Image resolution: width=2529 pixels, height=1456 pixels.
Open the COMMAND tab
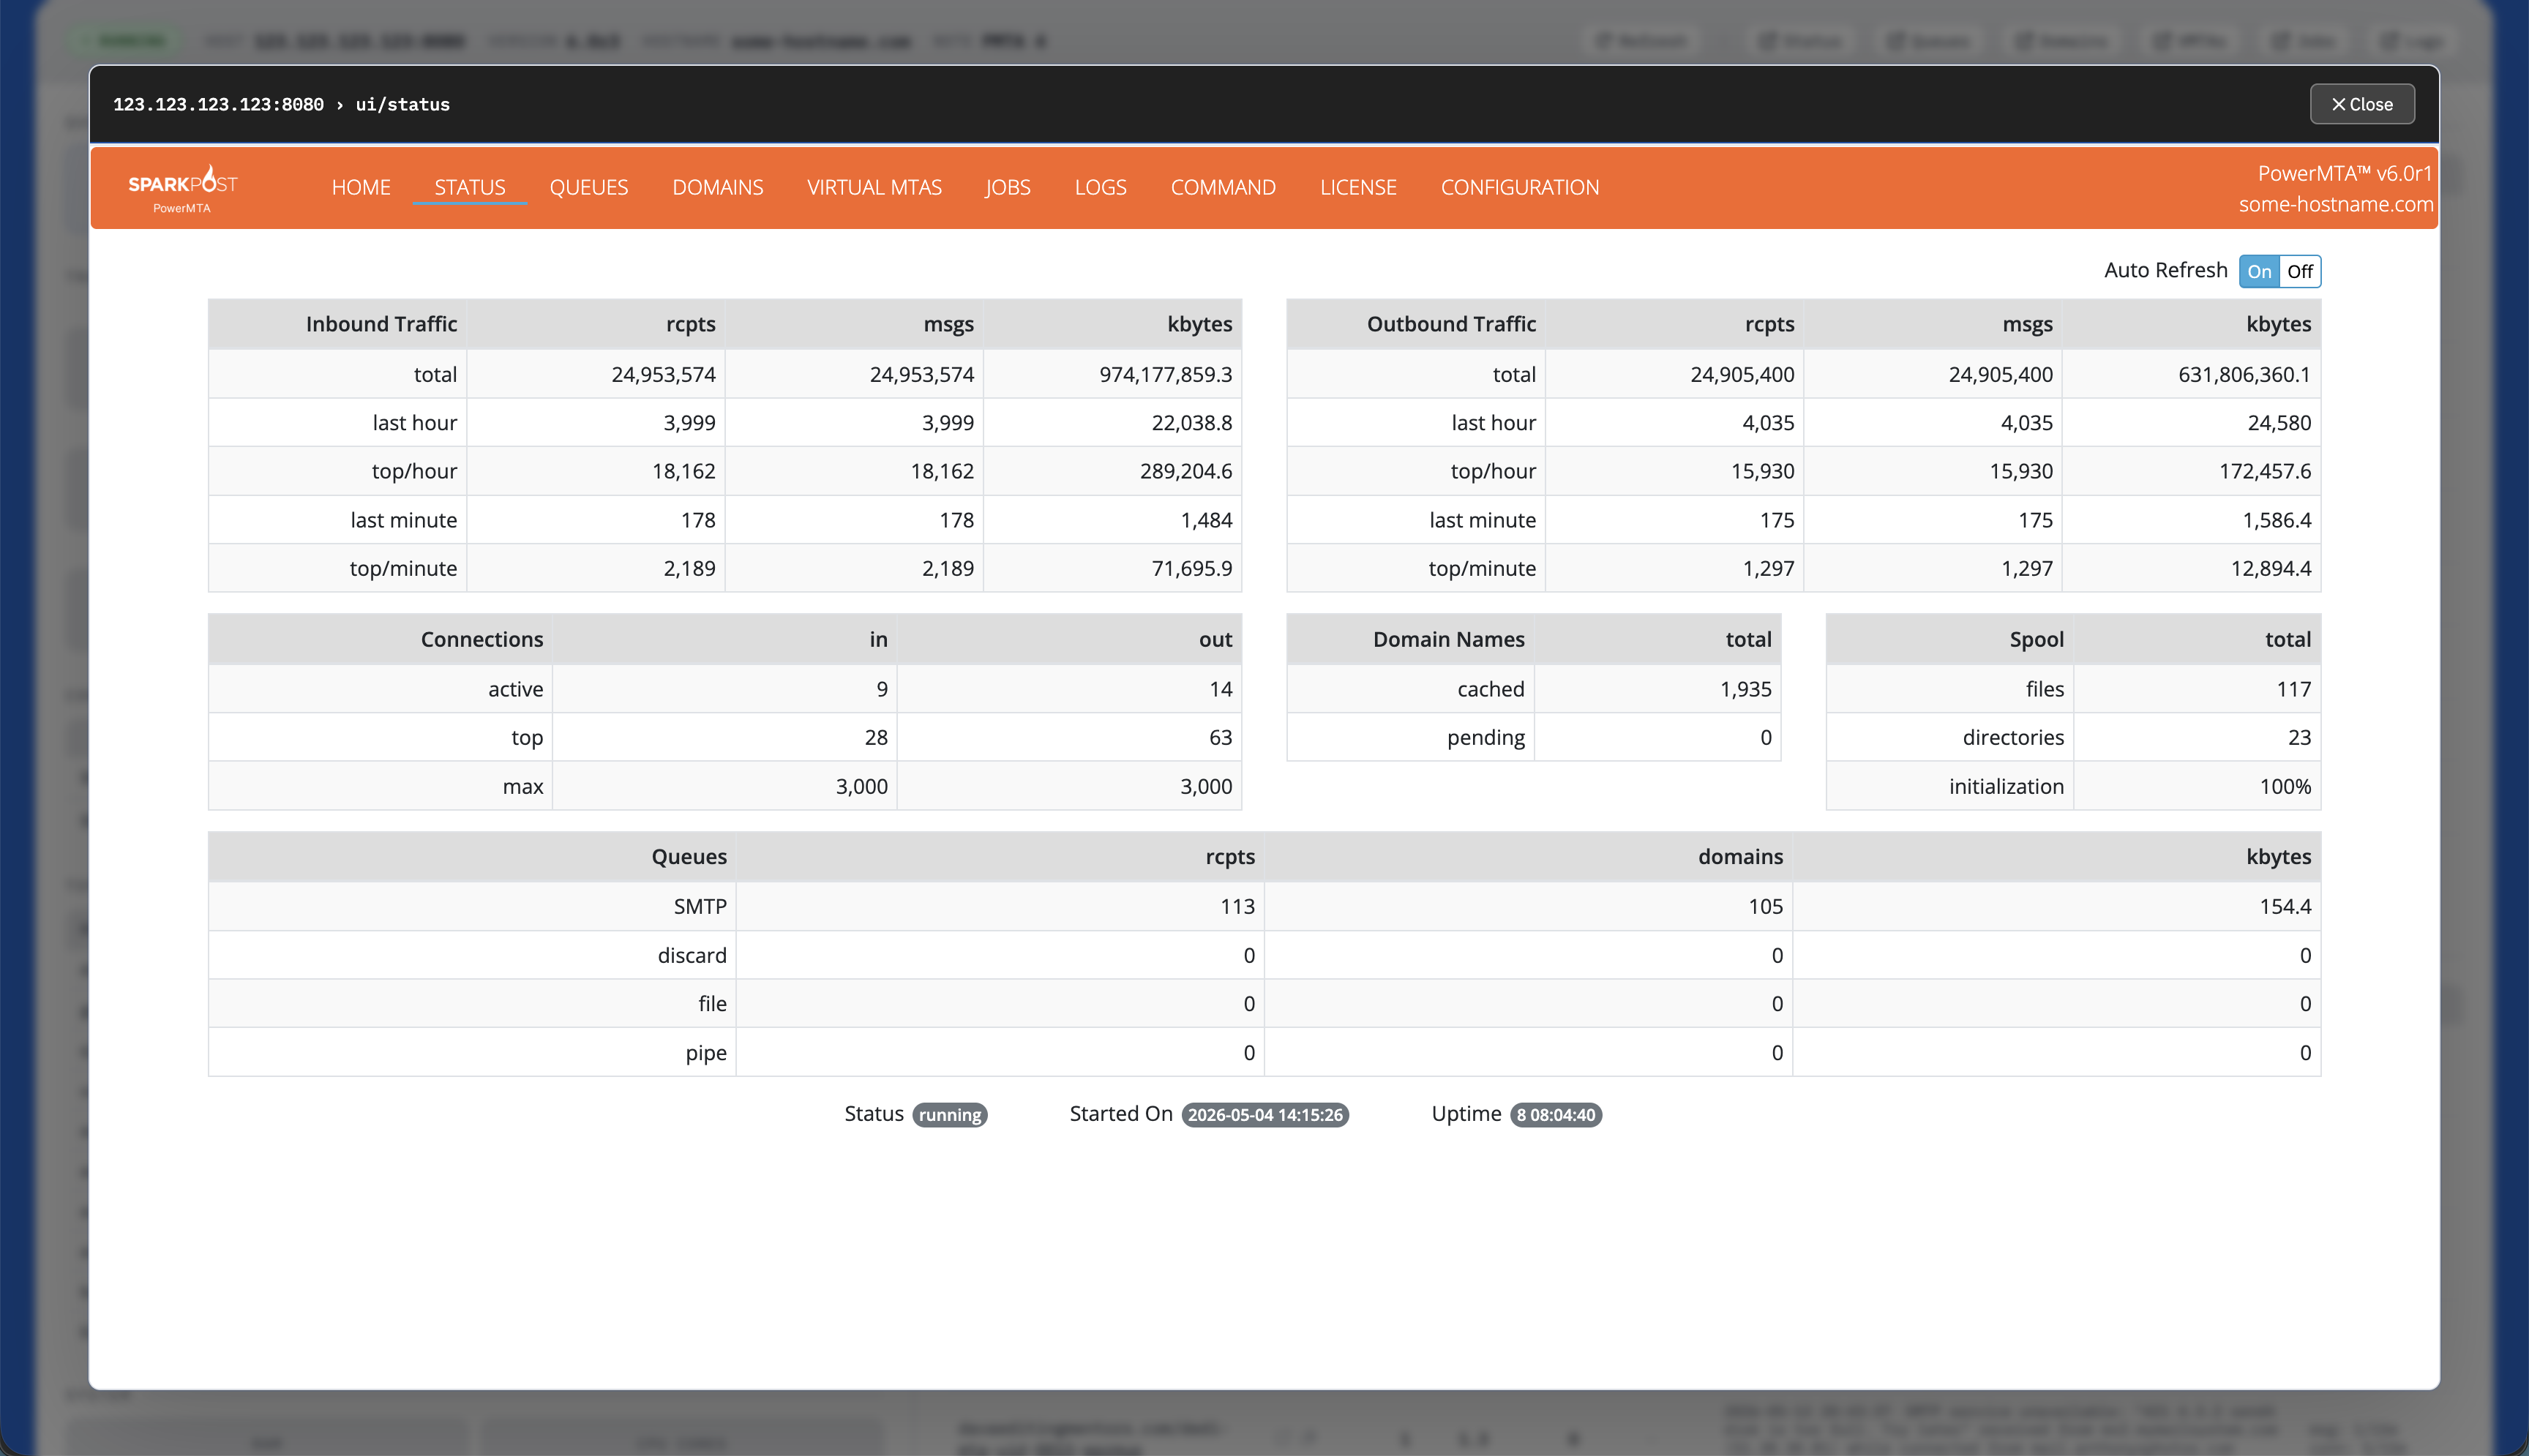click(1224, 187)
